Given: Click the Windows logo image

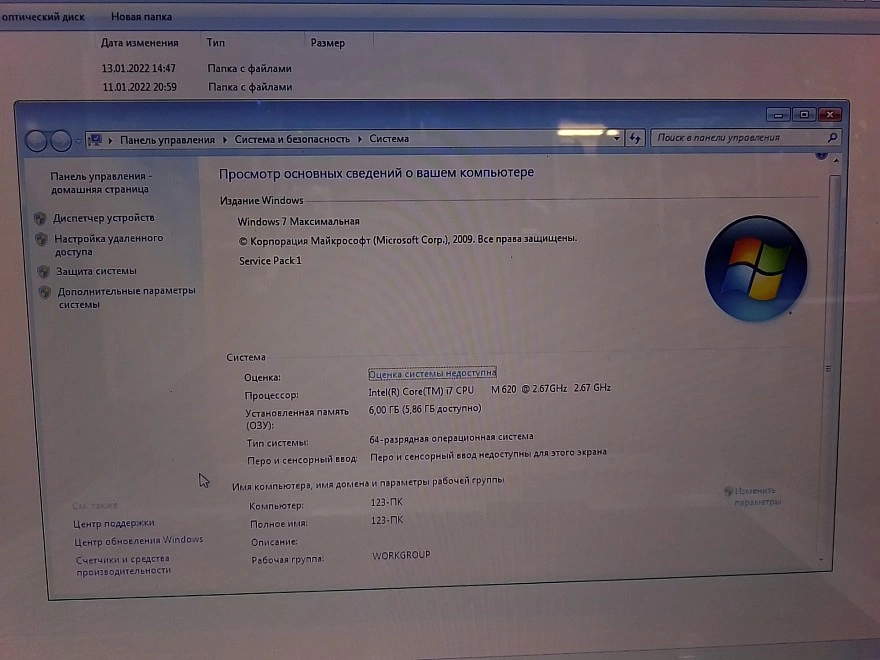Looking at the screenshot, I should (x=755, y=268).
